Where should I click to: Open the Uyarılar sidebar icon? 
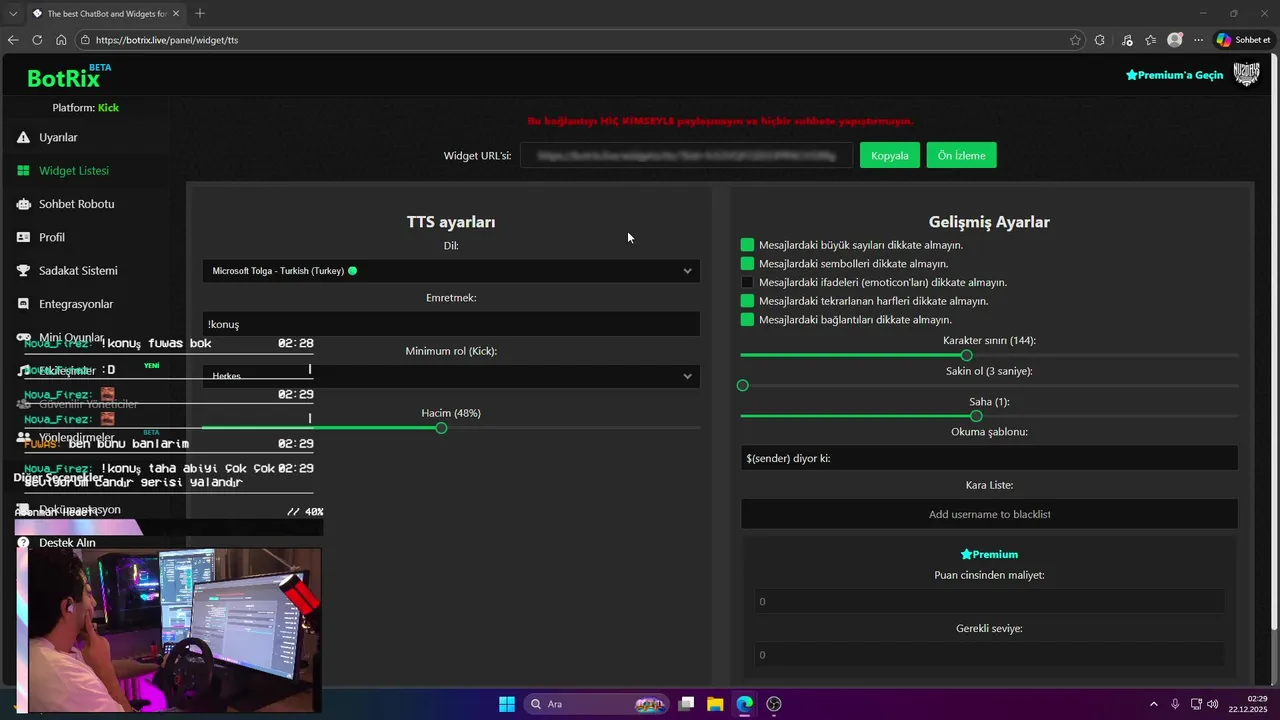click(23, 137)
